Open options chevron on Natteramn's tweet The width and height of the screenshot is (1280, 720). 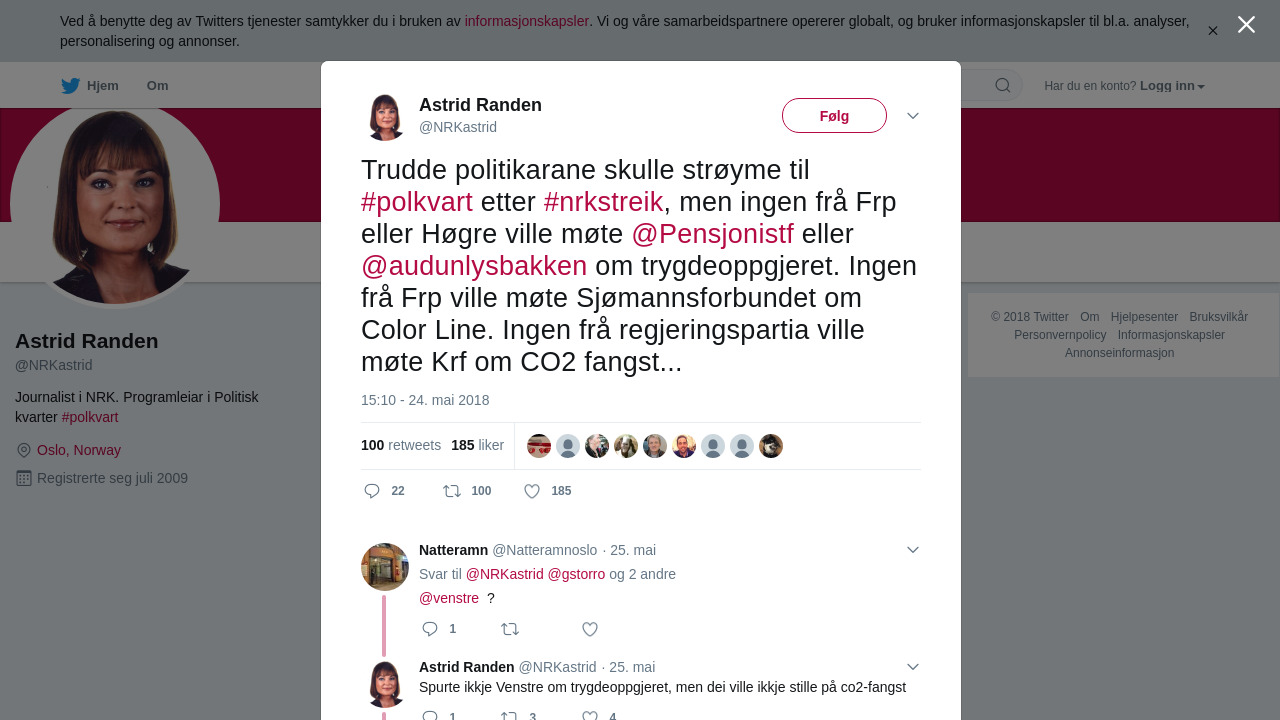point(913,550)
